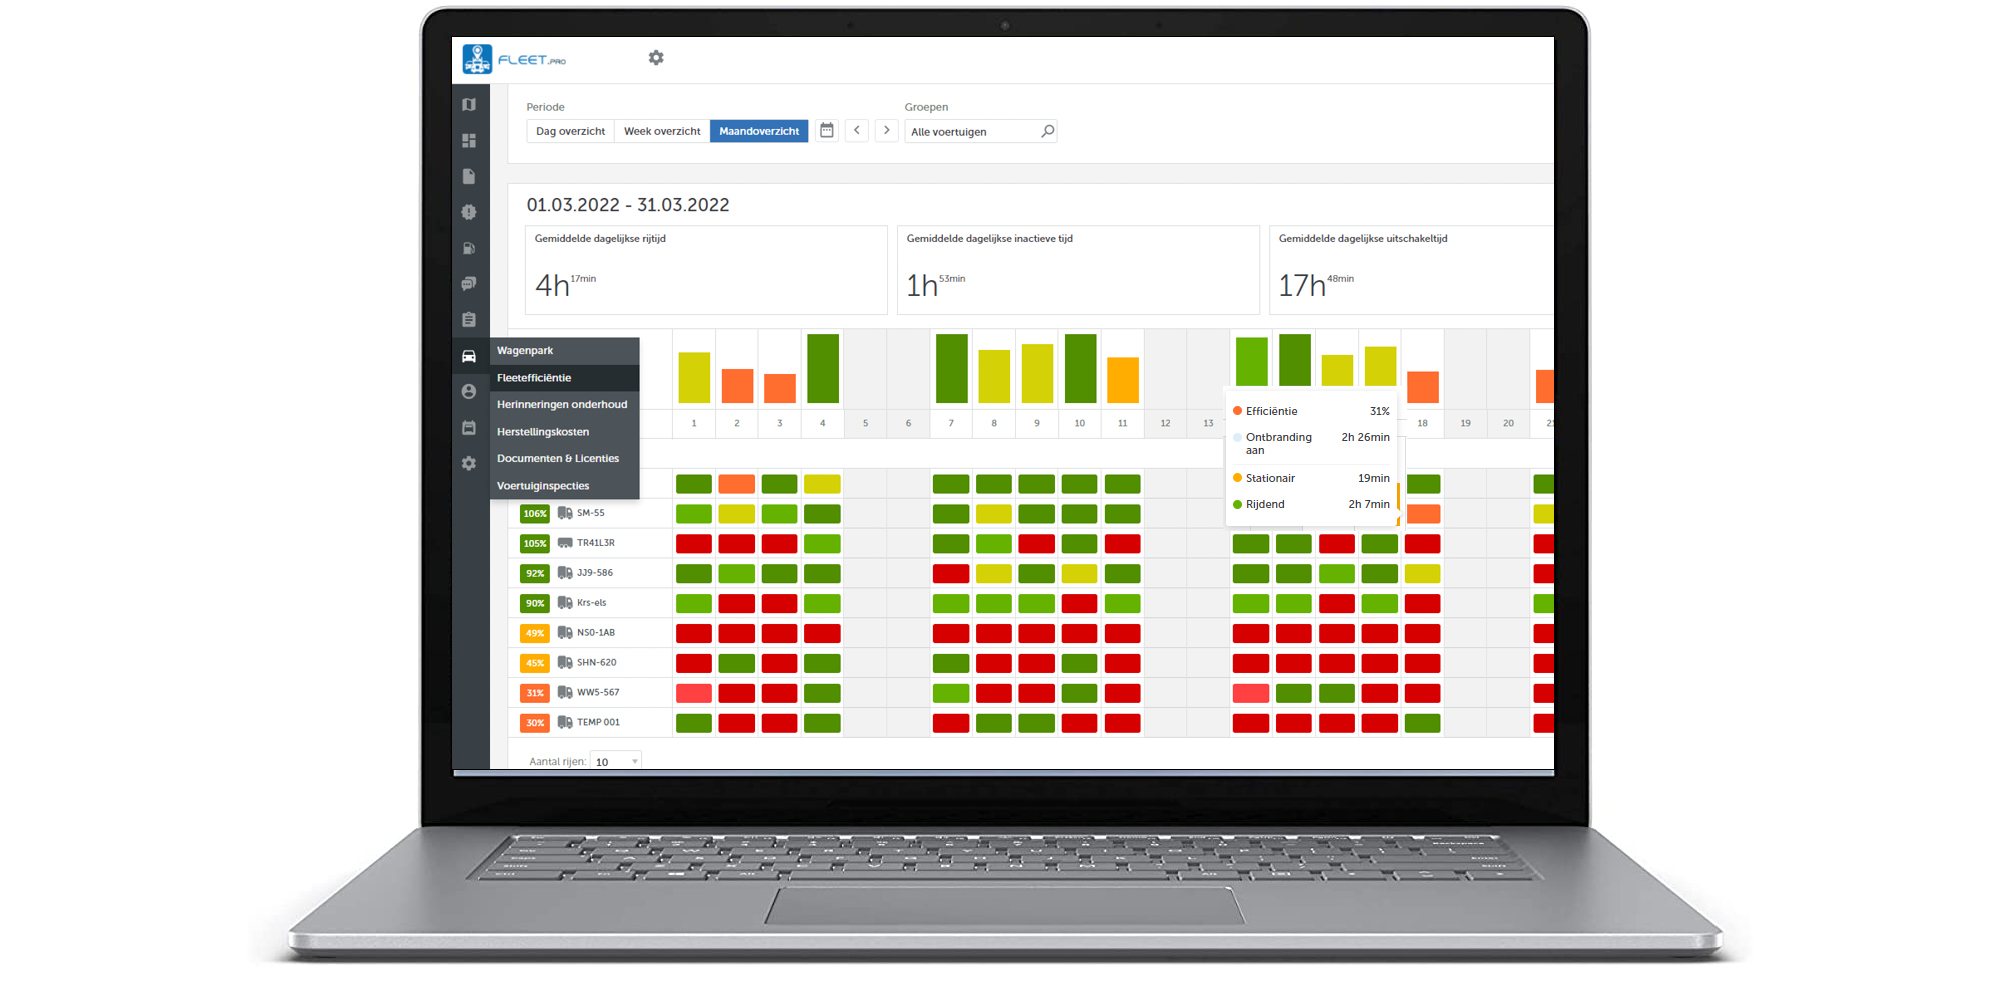The height and width of the screenshot is (1000, 2000).
Task: Switch to Dag overzicht period
Action: pos(570,131)
